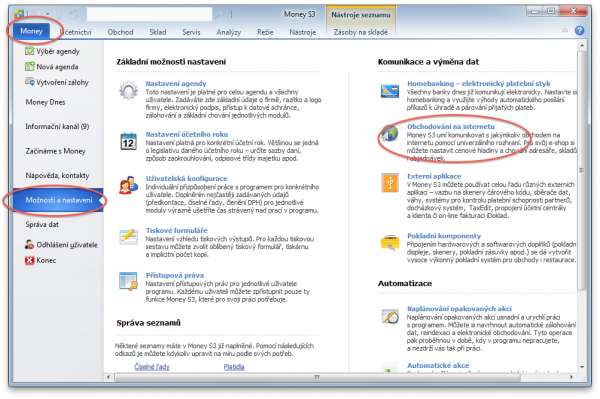Click the Přístupová práva key icon
600x399 pixels.
(x=128, y=282)
